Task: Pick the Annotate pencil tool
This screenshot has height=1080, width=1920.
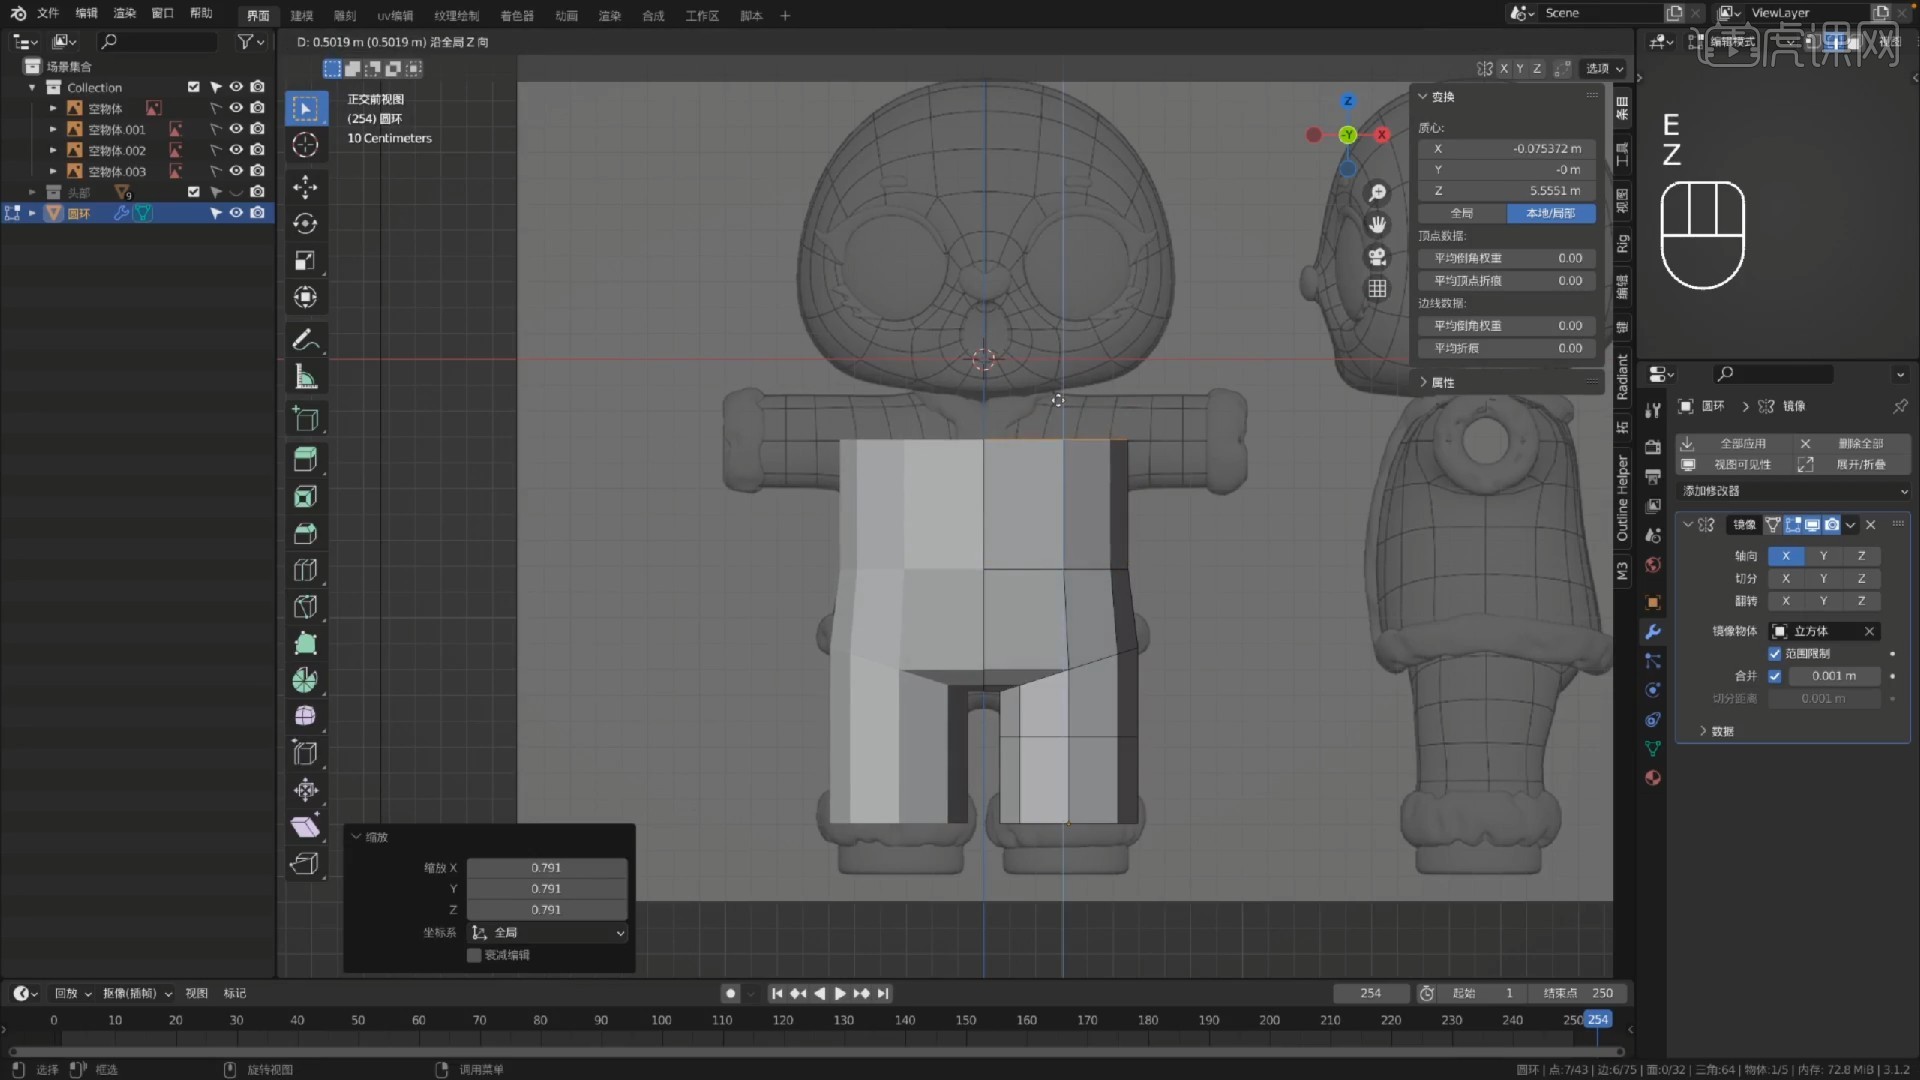Action: tap(306, 340)
